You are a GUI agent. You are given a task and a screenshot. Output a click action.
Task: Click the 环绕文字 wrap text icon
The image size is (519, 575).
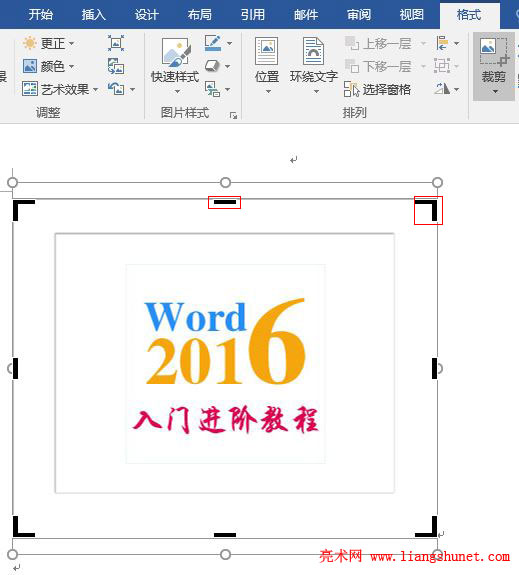[313, 51]
